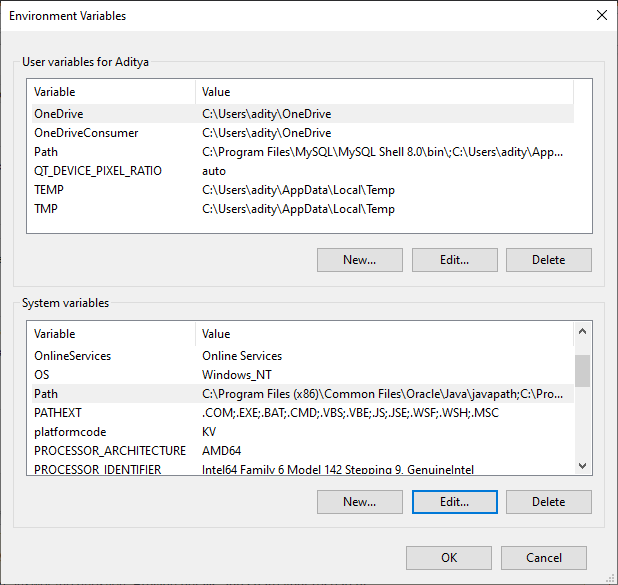Select the PROCESSOR_ARCHITECTURE variable
The image size is (618, 585).
[x=110, y=451]
